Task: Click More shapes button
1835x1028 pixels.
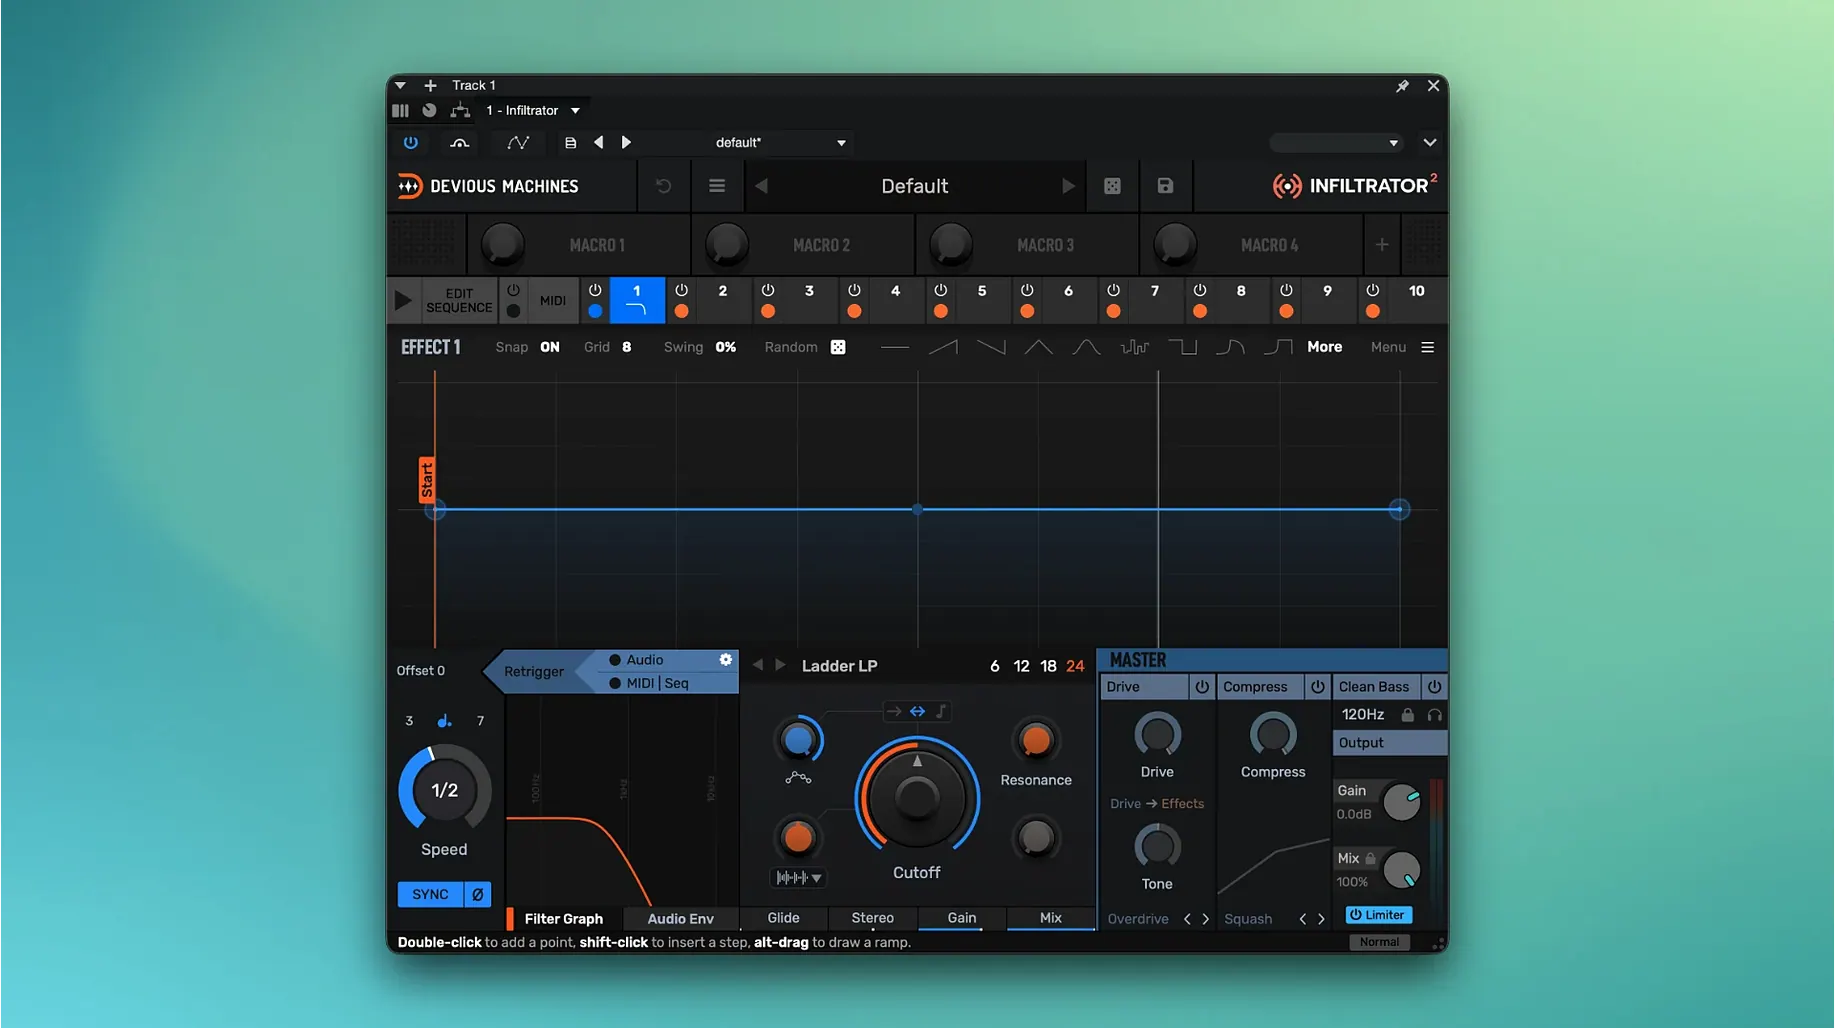Action: [x=1324, y=347]
